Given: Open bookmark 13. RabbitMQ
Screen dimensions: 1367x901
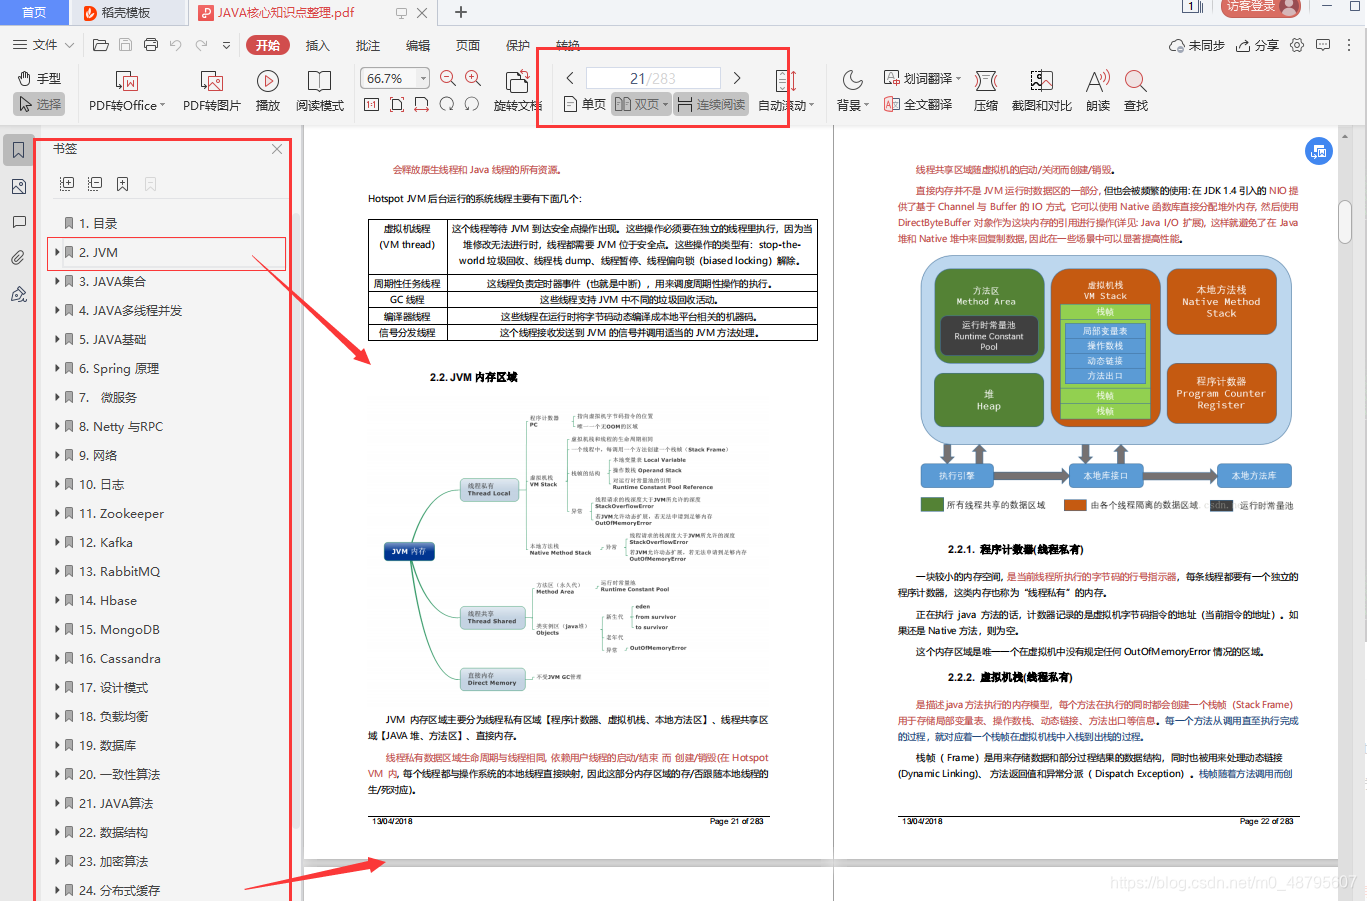Looking at the screenshot, I should pyautogui.click(x=119, y=571).
